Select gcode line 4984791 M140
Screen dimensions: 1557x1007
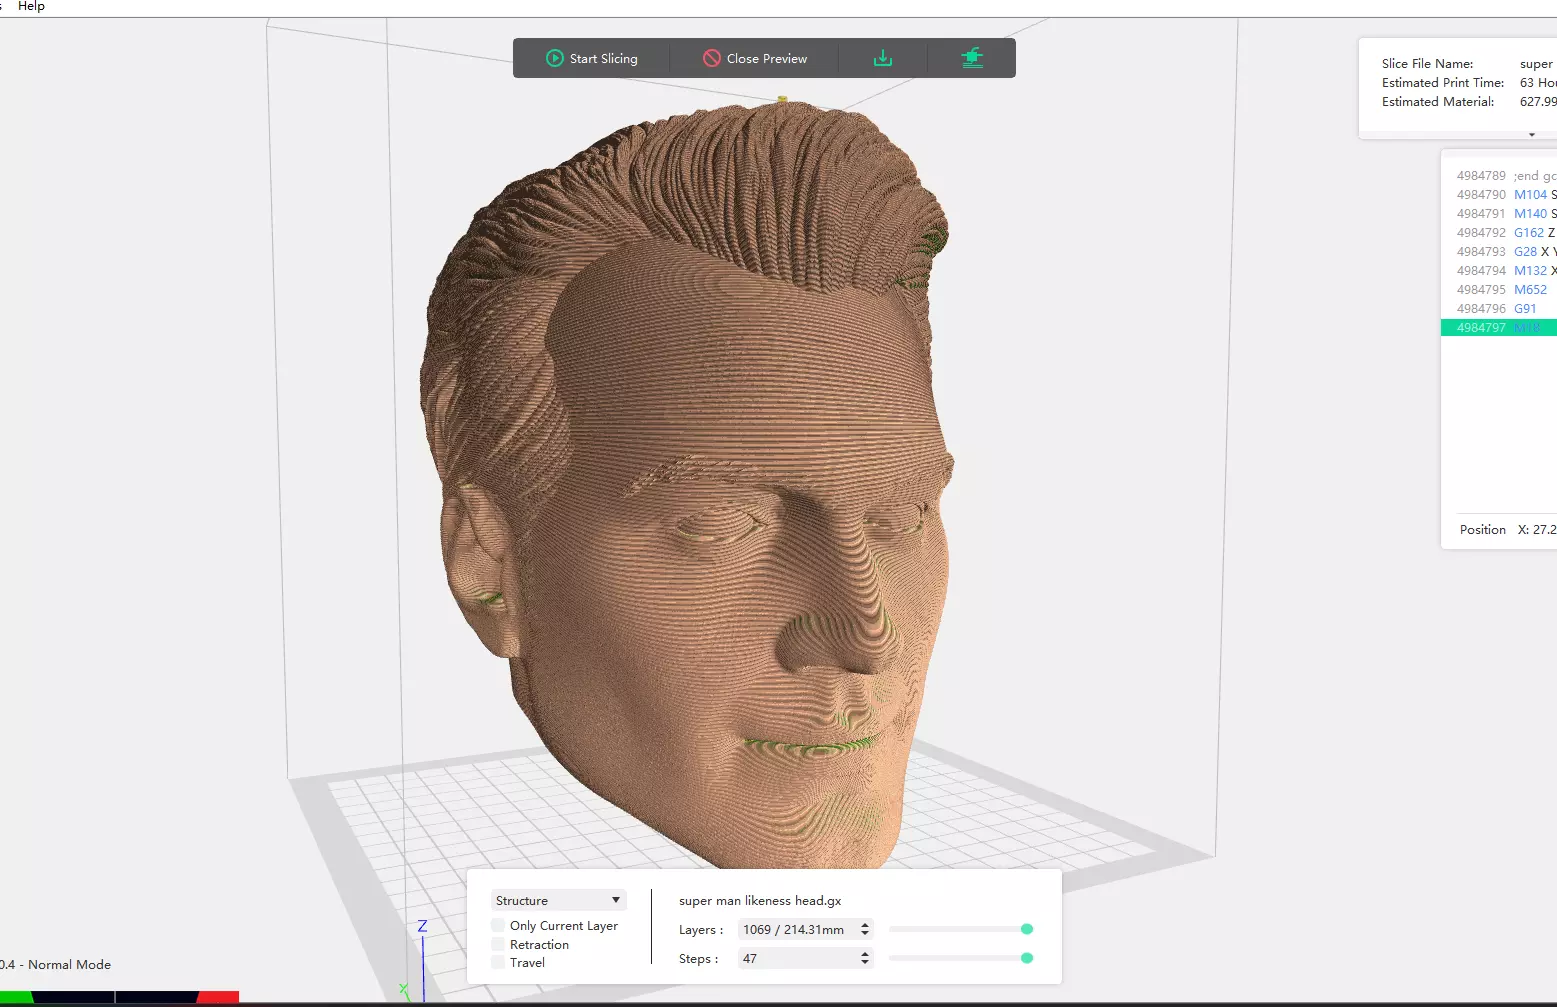click(1499, 213)
